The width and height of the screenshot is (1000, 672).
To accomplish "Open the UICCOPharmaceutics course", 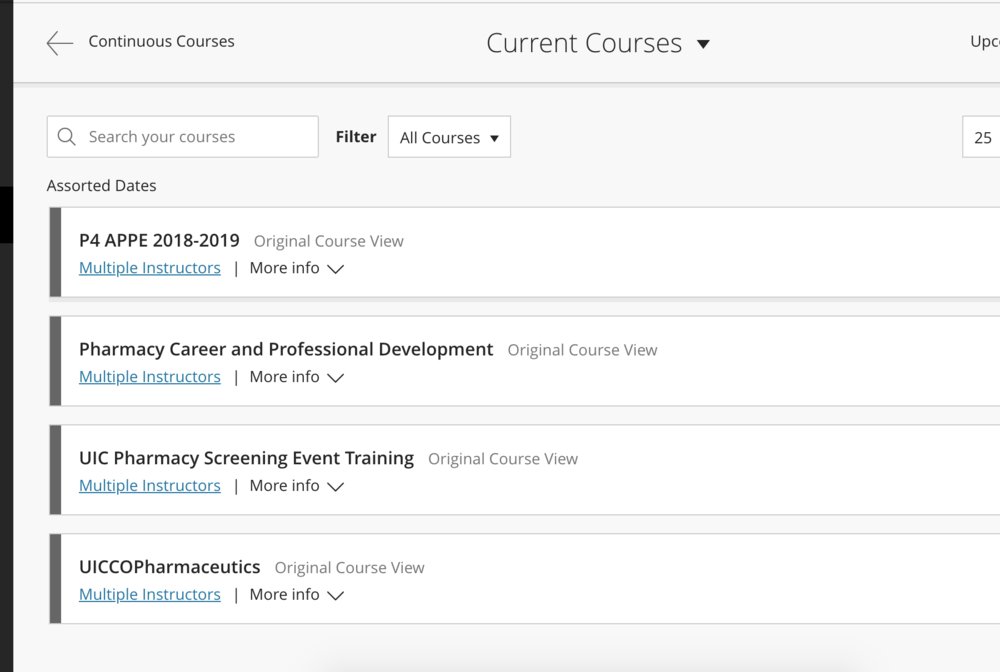I will click(169, 567).
